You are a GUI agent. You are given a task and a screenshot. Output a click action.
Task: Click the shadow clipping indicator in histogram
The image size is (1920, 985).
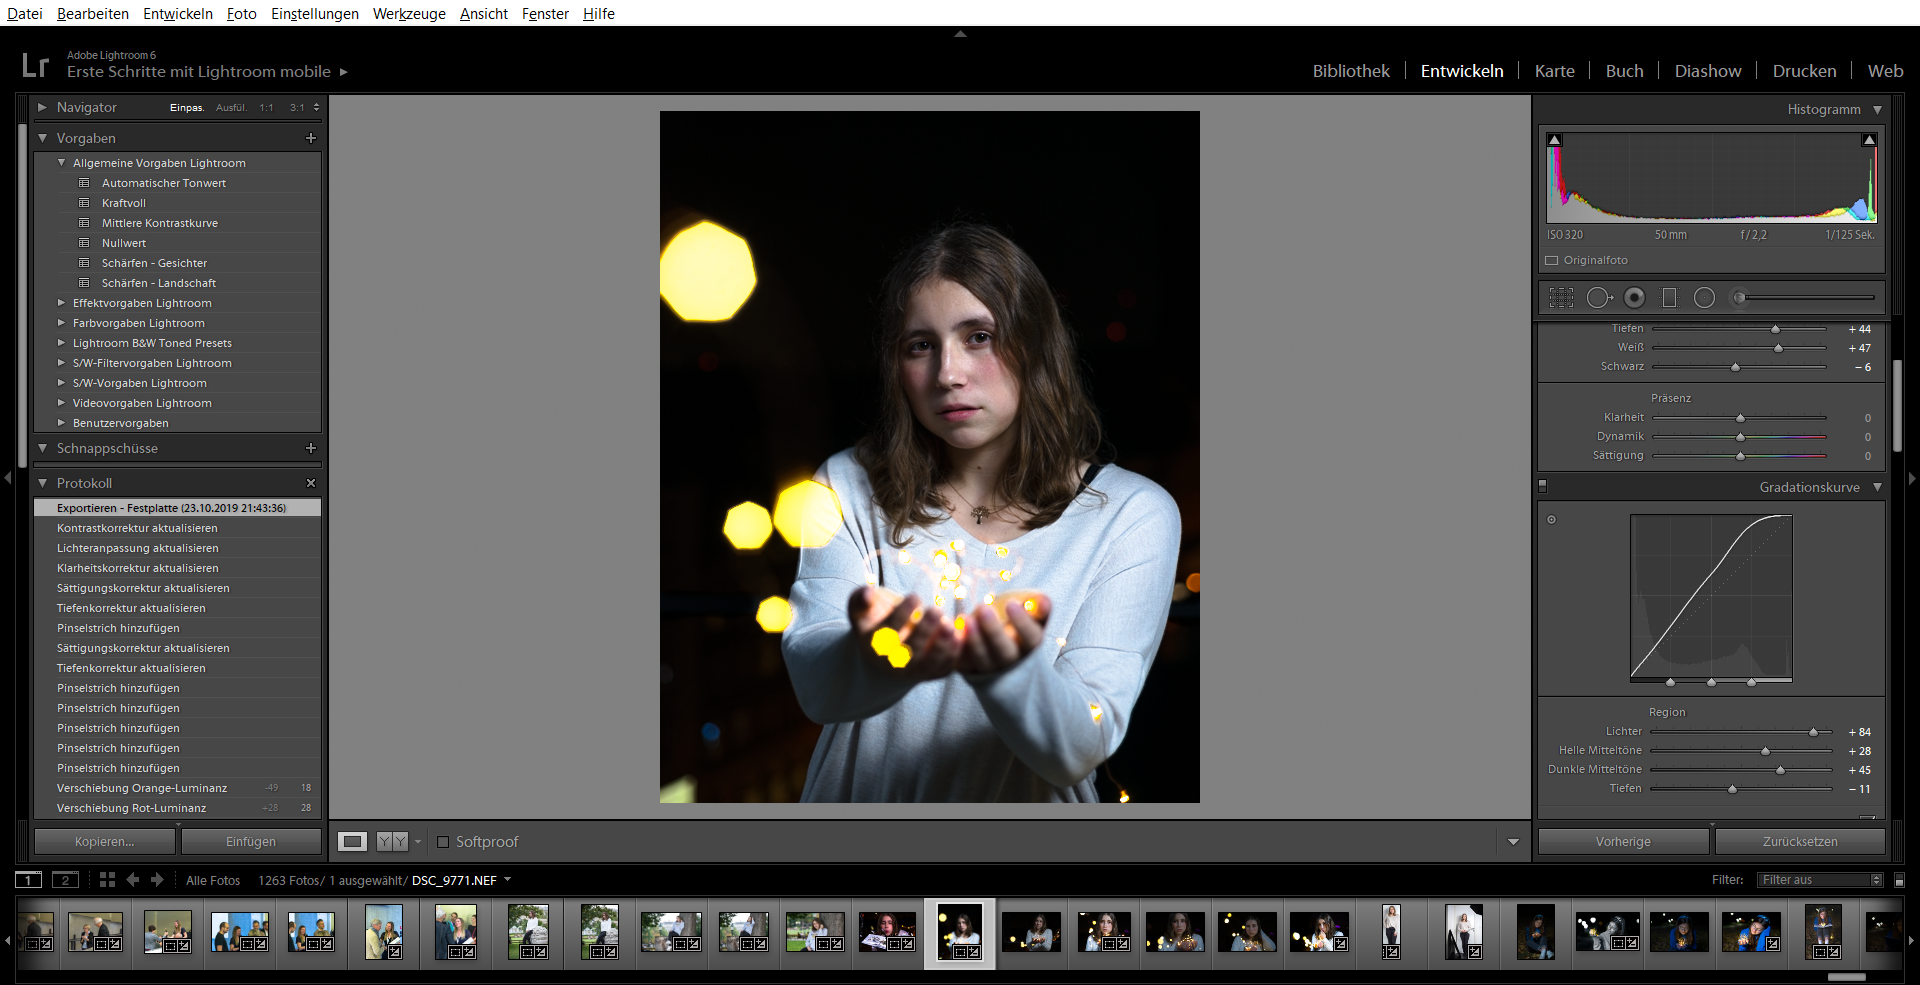point(1555,140)
